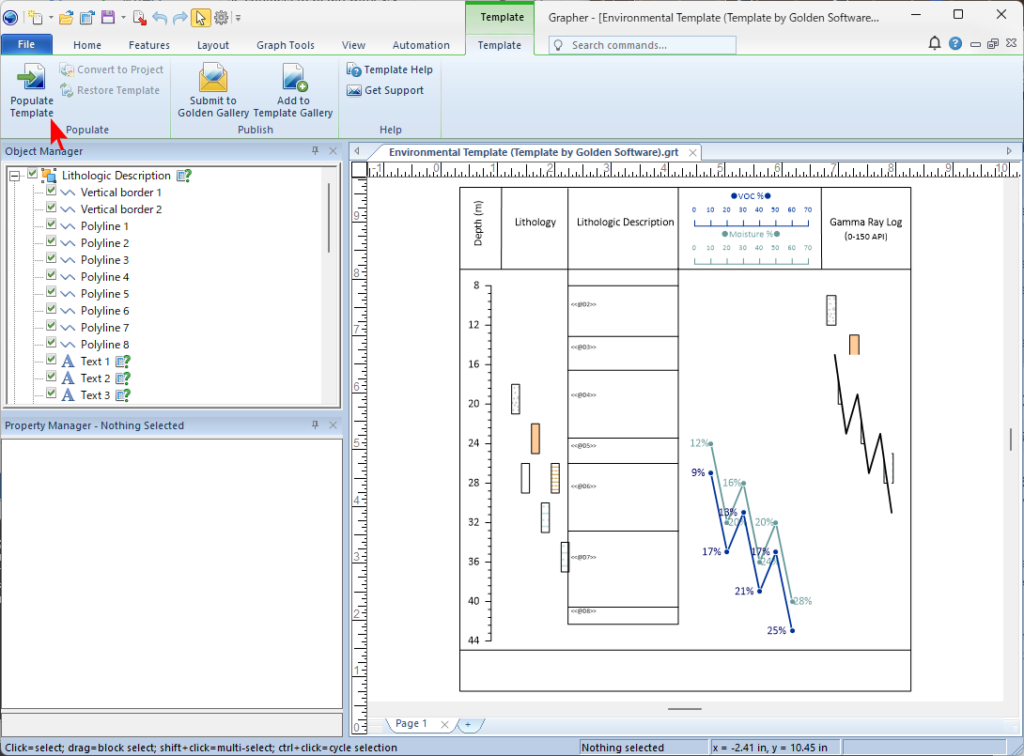1024x756 pixels.
Task: Click Submit to Golden Gallery icon
Action: 213,78
